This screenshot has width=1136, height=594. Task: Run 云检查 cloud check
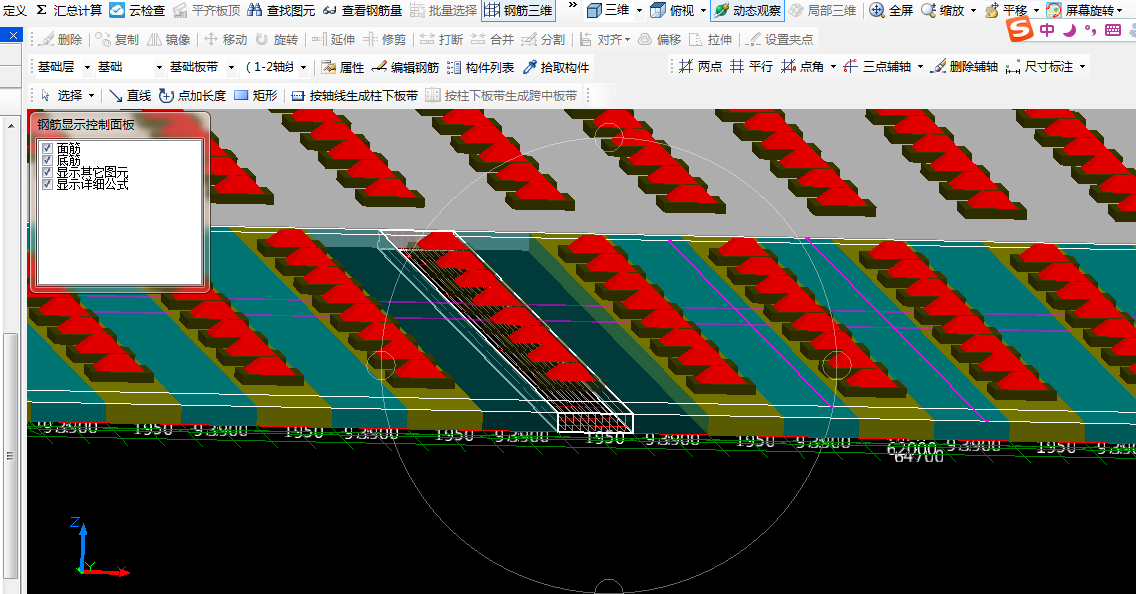click(x=137, y=10)
